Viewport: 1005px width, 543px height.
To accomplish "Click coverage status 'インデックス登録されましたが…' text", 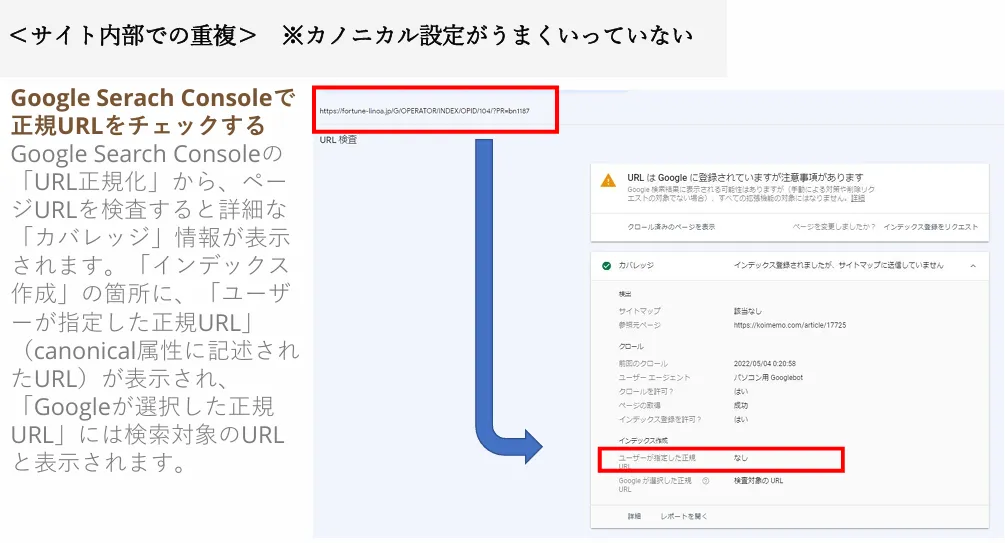I will click(x=838, y=265).
